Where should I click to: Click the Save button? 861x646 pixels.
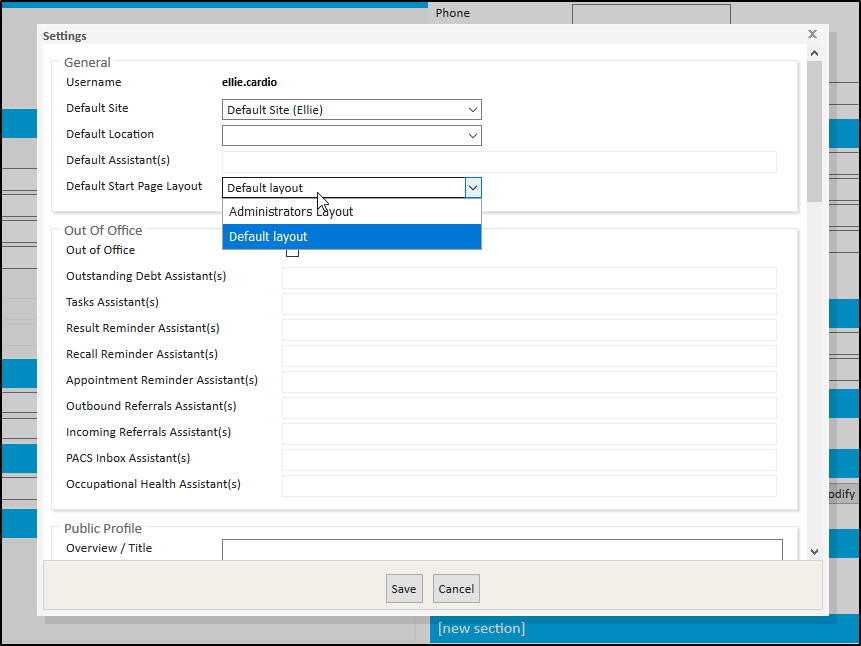(x=404, y=589)
